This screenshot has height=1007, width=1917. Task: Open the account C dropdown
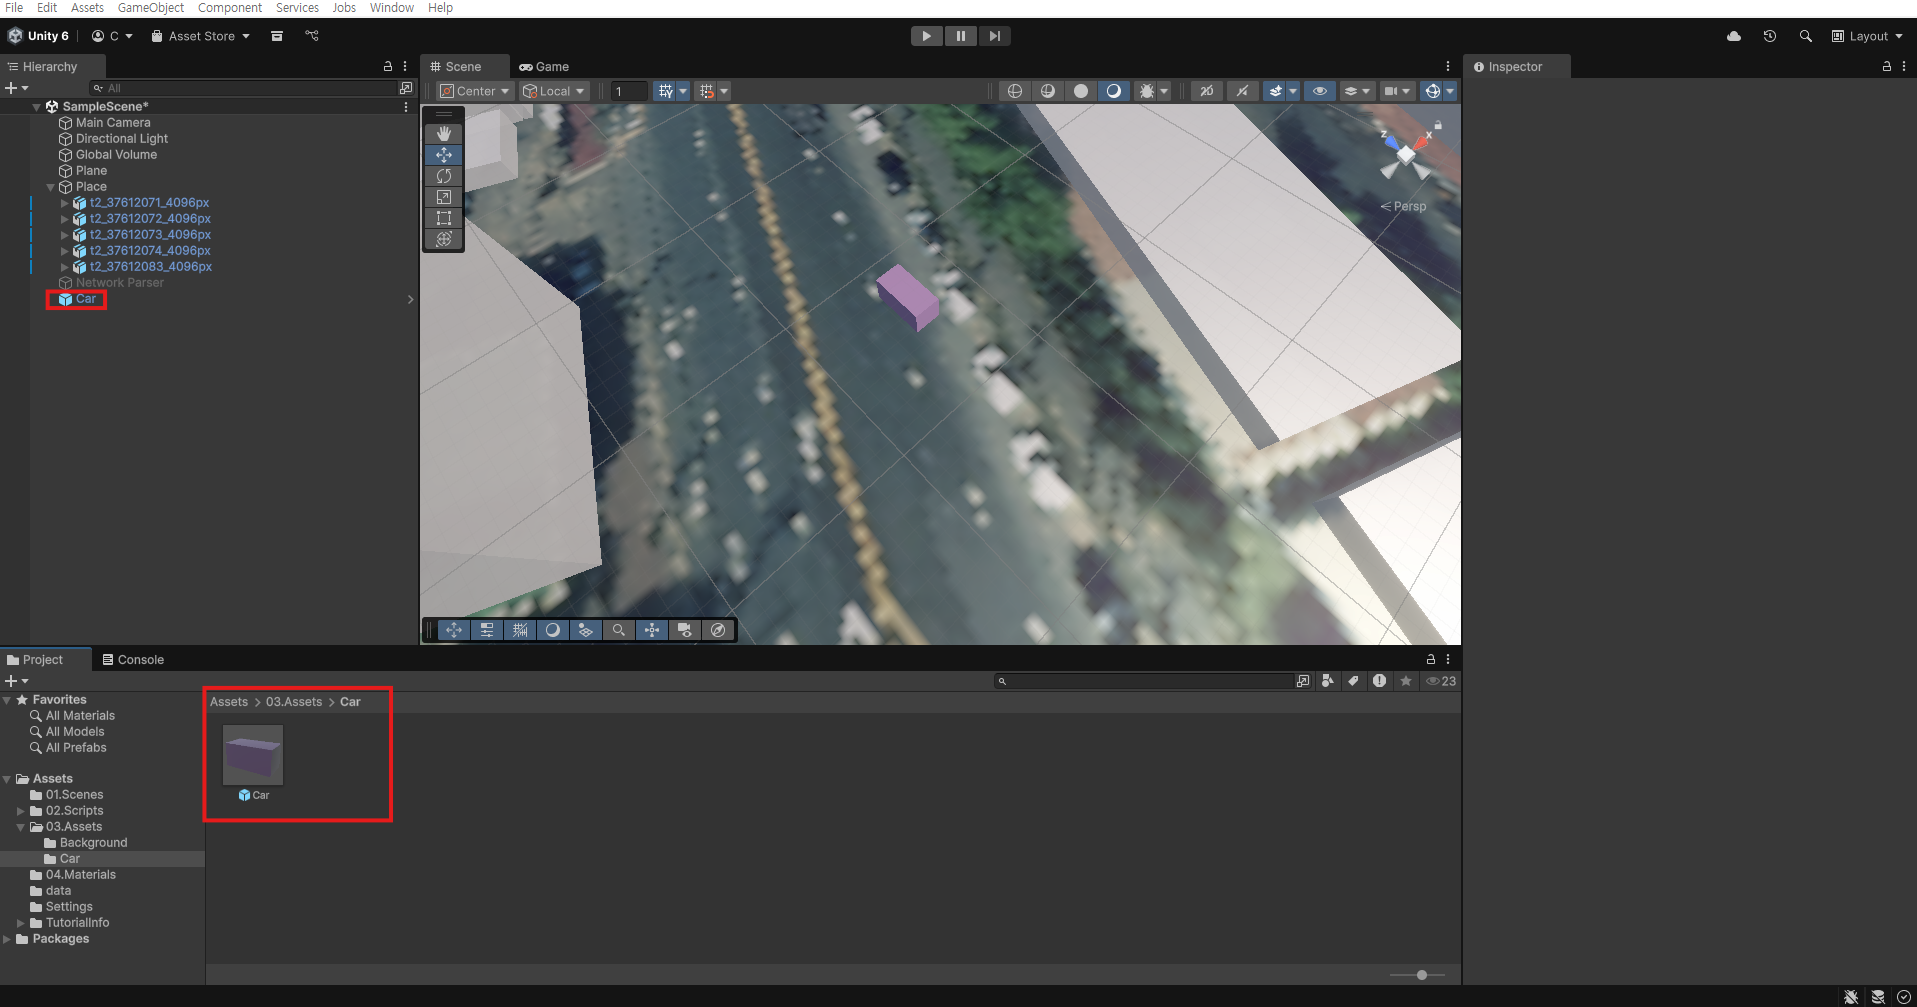112,36
